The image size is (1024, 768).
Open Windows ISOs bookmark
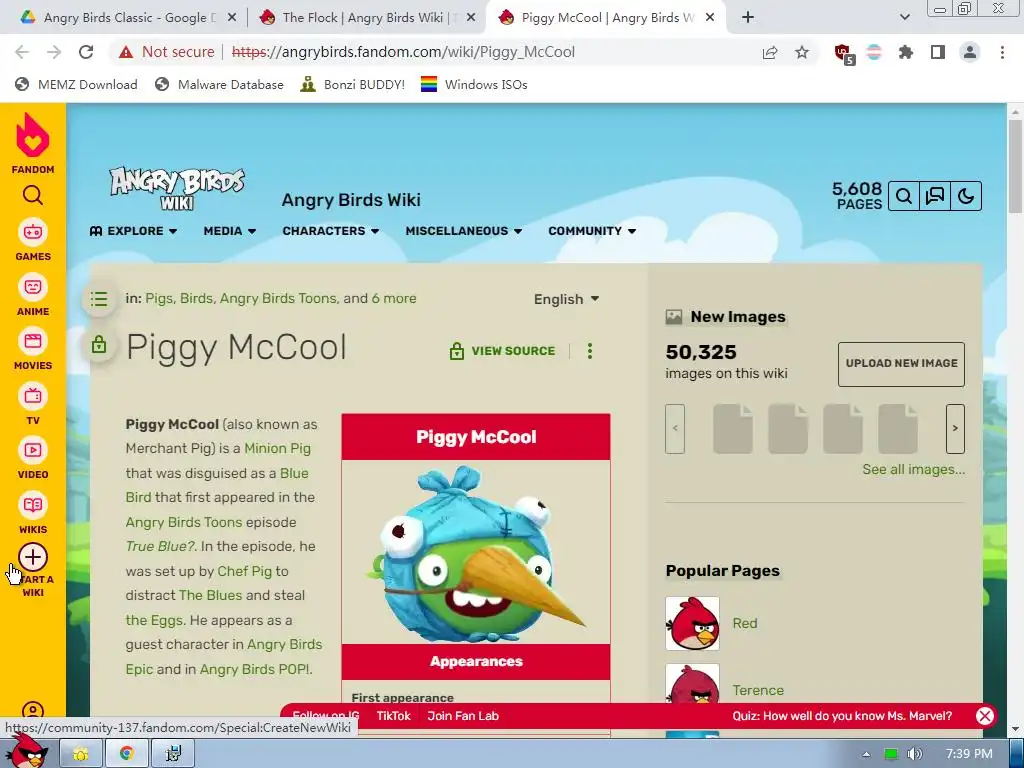[474, 85]
